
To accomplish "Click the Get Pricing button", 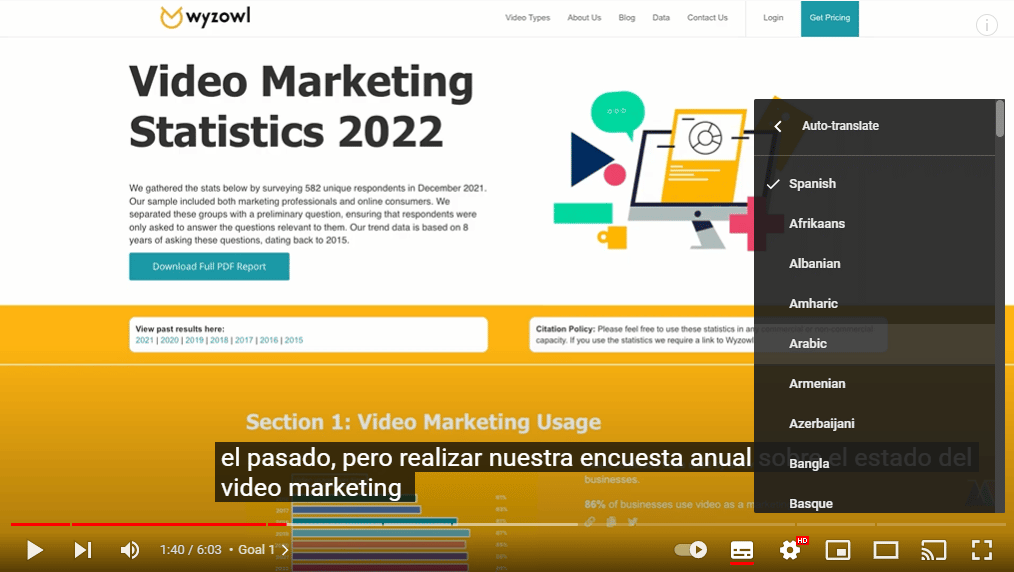I will pos(830,18).
